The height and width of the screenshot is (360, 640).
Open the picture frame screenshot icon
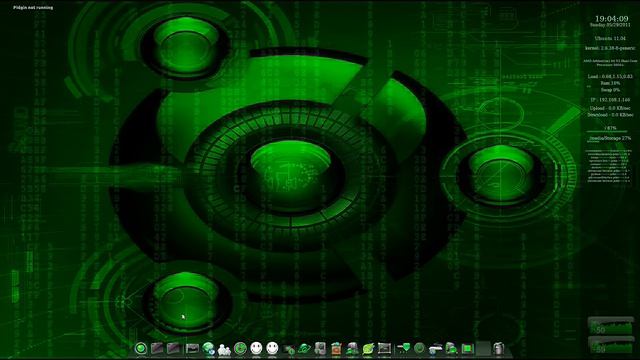coord(384,348)
